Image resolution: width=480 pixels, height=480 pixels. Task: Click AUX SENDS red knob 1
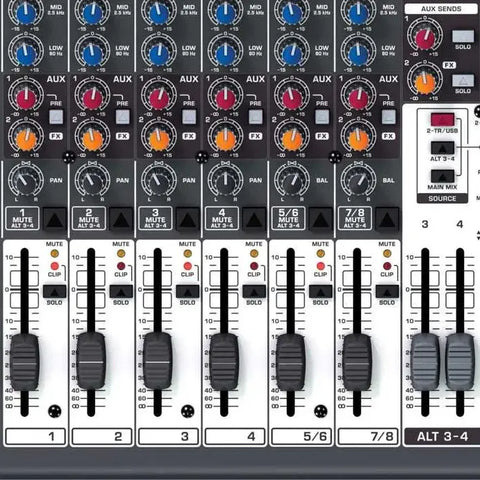tap(425, 38)
